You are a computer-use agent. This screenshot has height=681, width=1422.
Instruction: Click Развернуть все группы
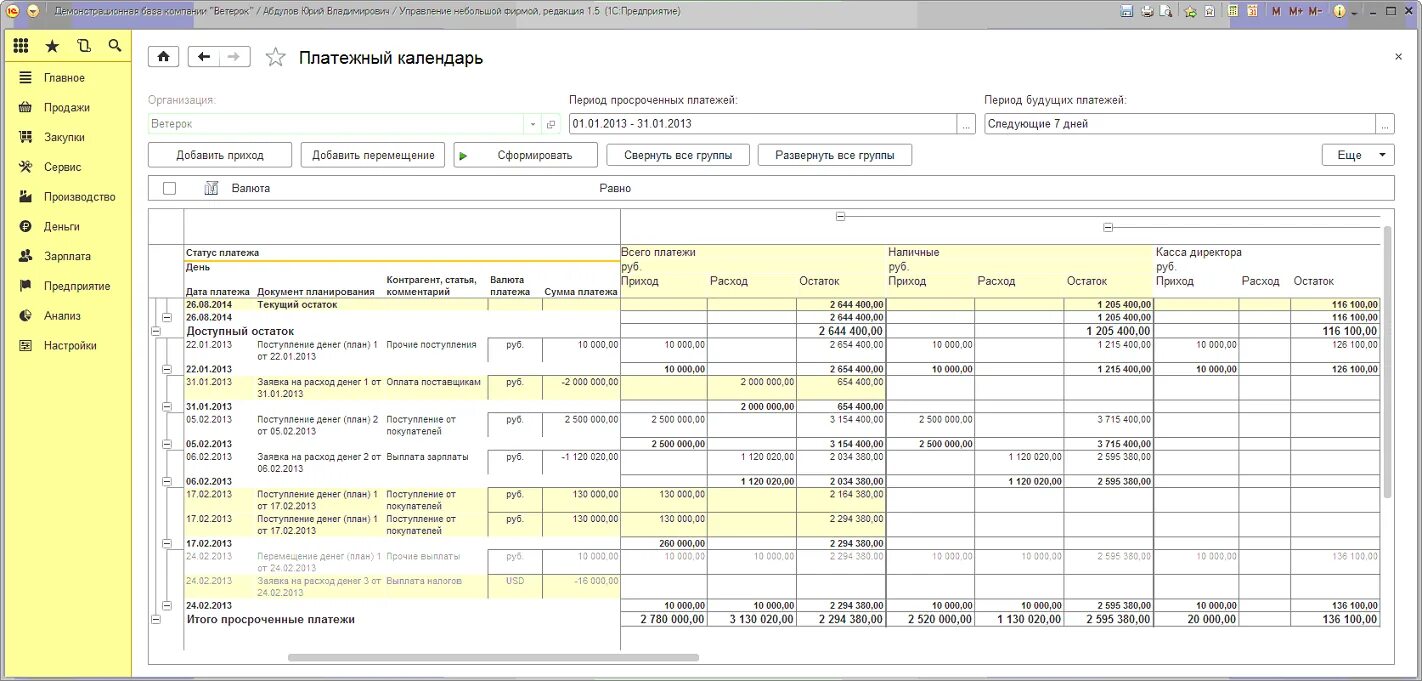coord(835,155)
